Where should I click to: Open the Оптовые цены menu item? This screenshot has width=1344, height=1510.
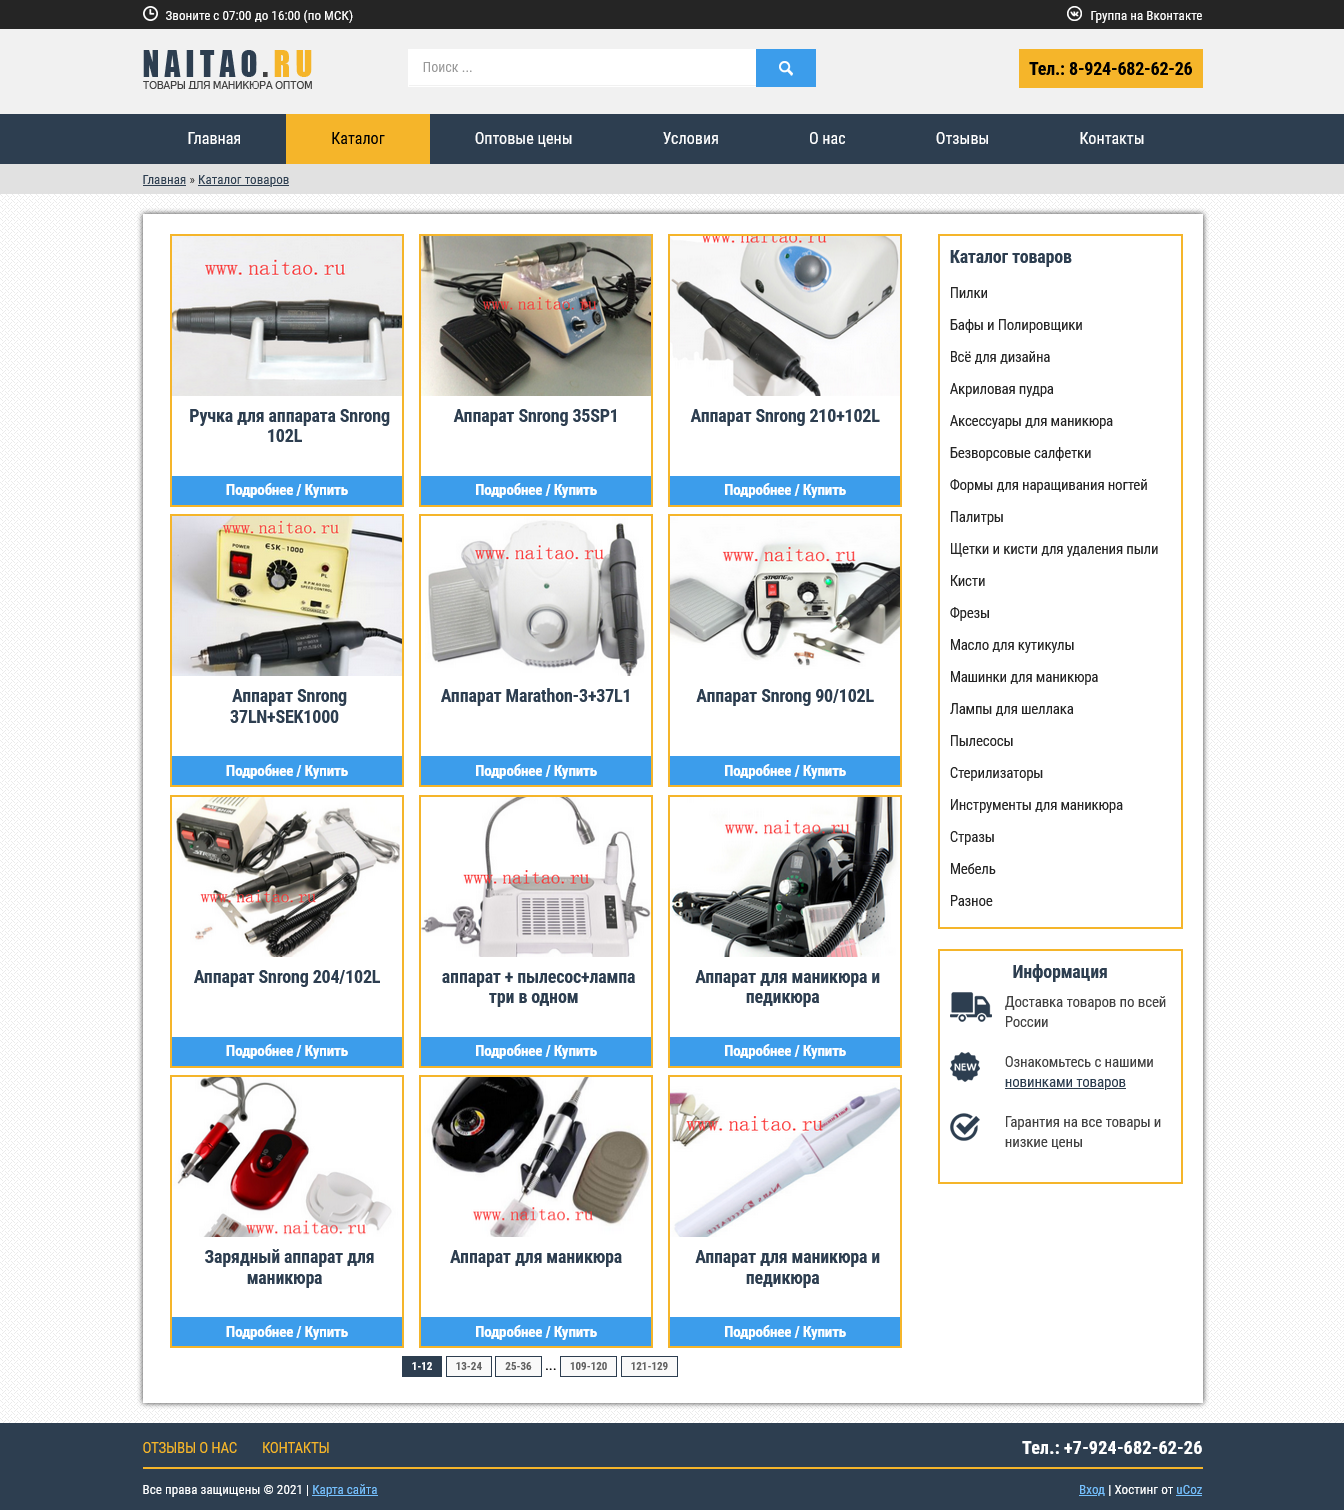(523, 139)
